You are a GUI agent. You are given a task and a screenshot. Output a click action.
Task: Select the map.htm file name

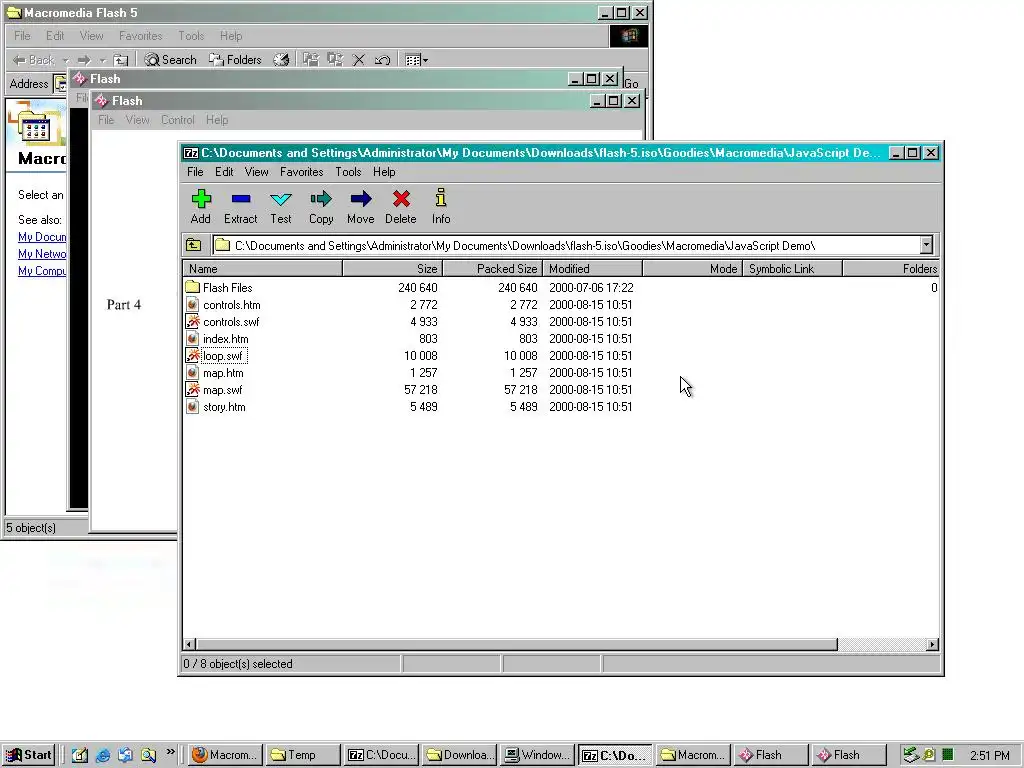click(223, 373)
